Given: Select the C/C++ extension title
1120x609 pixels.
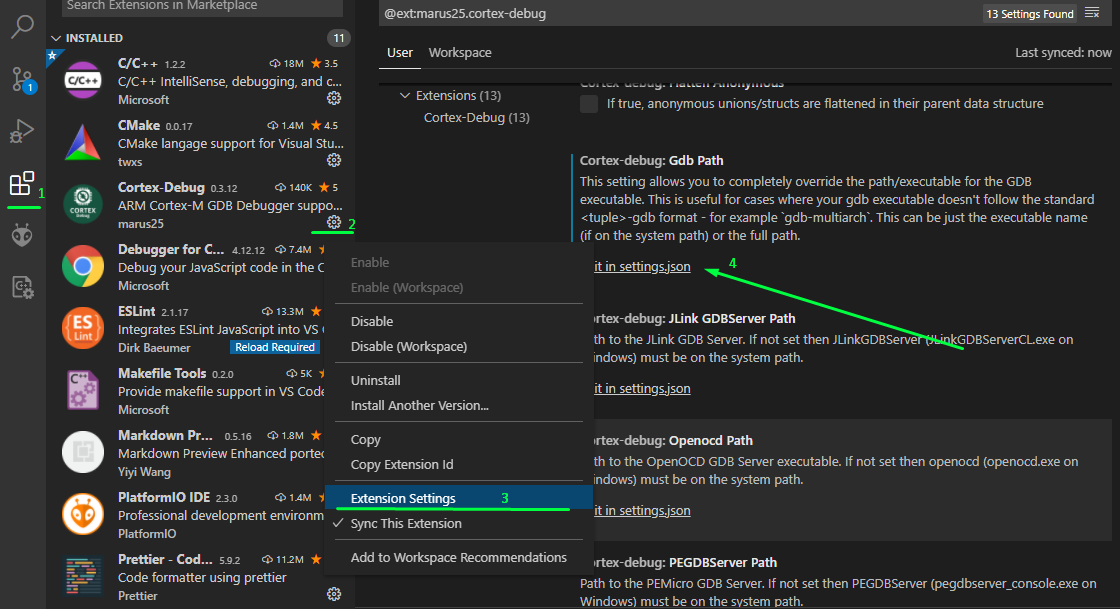Looking at the screenshot, I should click(x=138, y=64).
